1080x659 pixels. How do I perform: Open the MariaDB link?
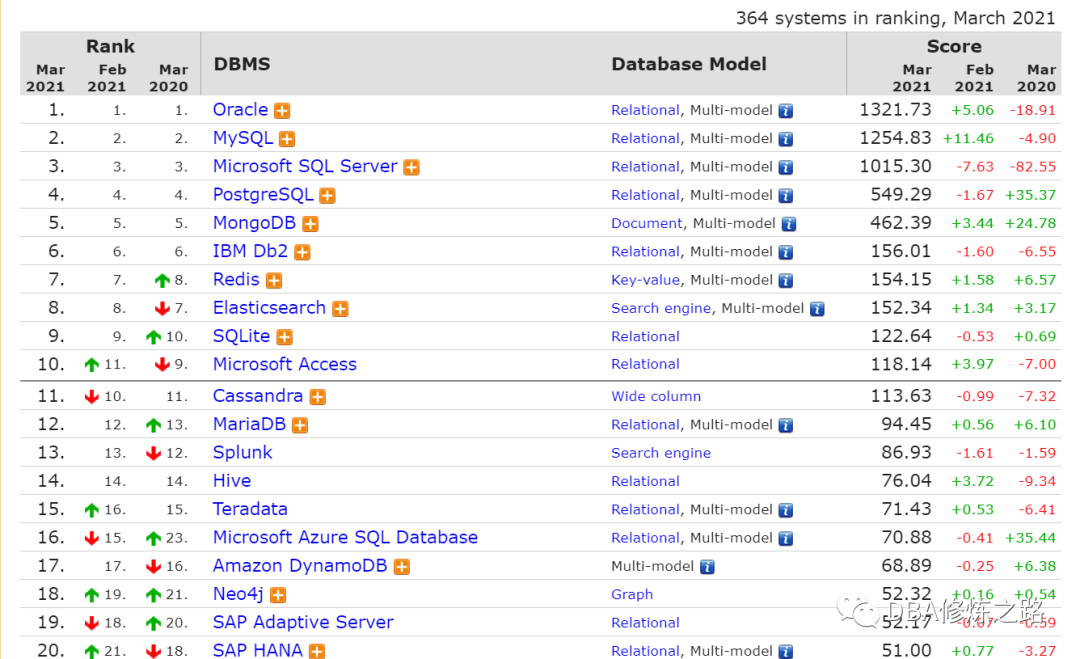pos(249,423)
